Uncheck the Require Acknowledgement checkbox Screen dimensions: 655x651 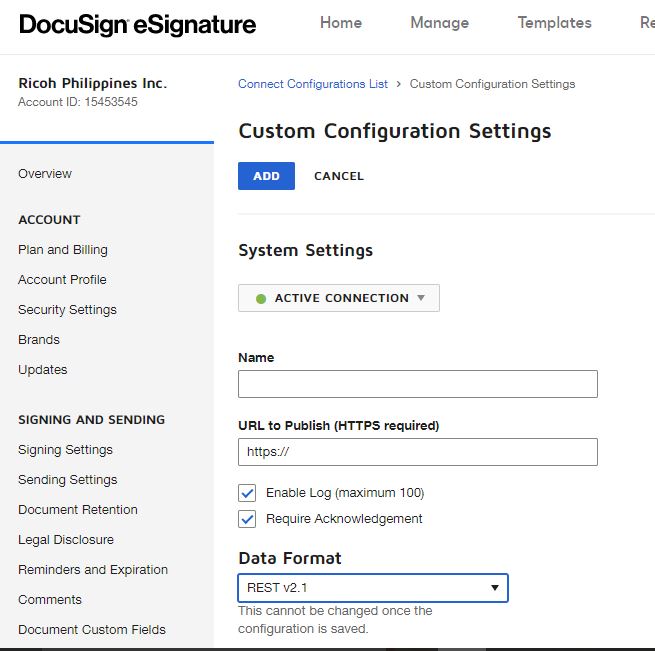click(247, 519)
